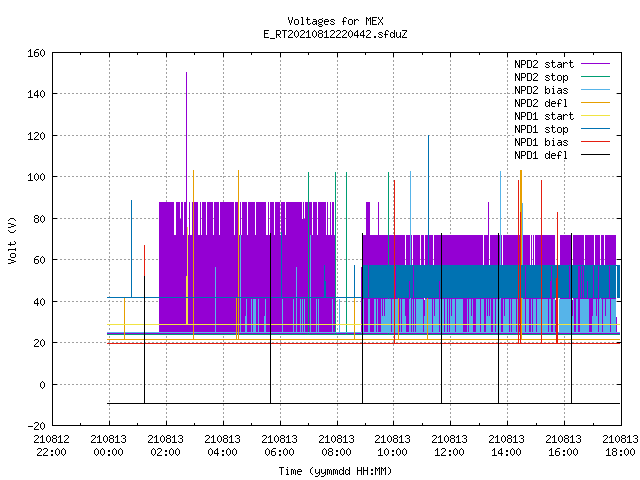Click the 210813 08:00 time tick label

click(x=336, y=446)
